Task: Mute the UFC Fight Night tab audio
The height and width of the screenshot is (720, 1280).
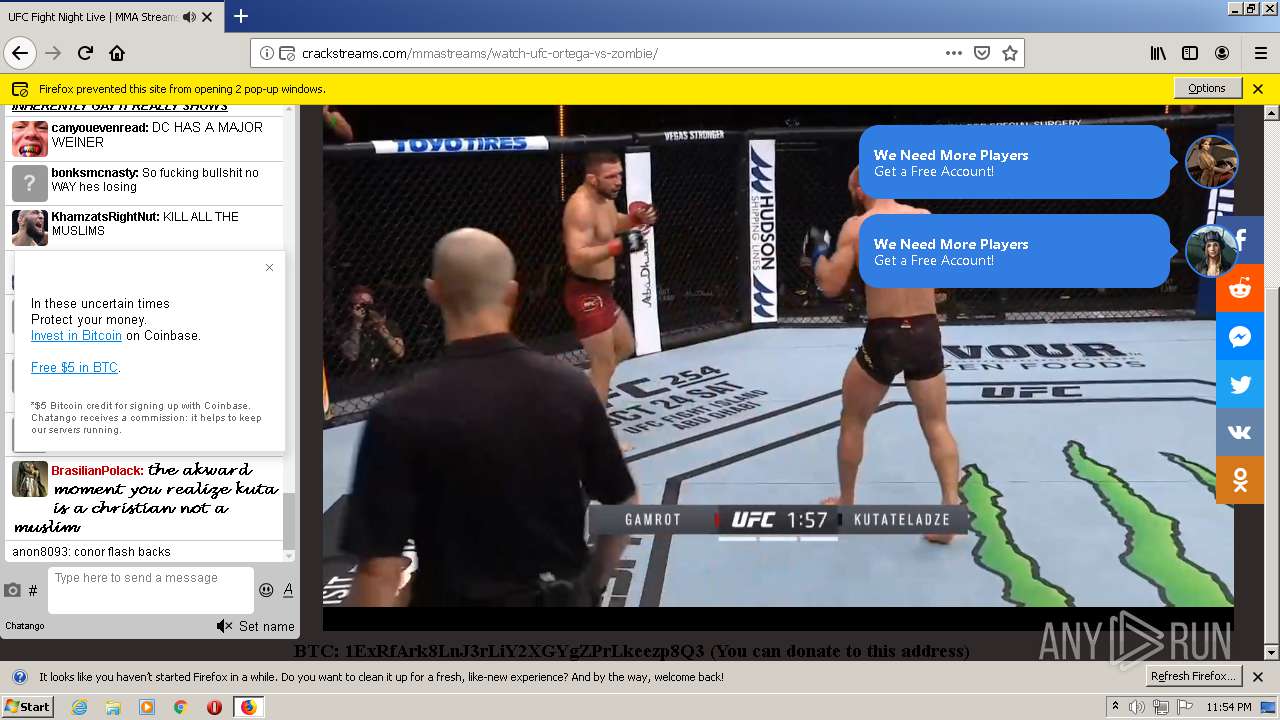Action: coord(190,17)
